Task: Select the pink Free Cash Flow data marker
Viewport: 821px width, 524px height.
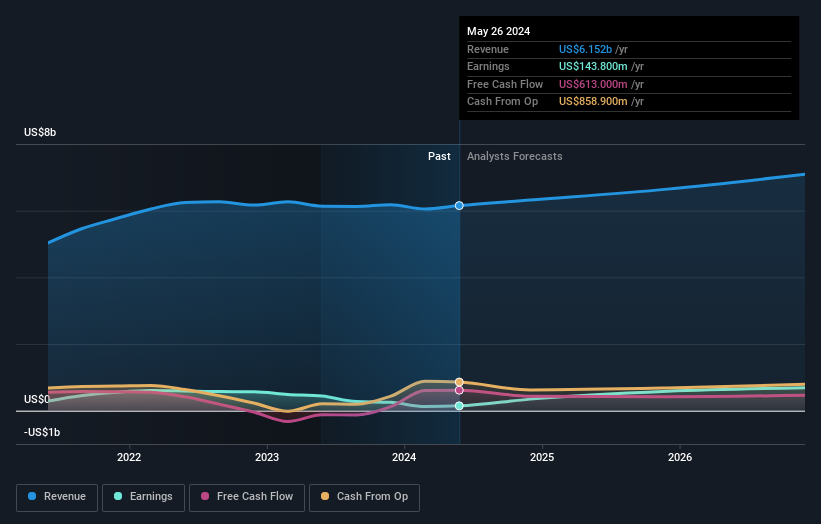Action: tap(459, 391)
